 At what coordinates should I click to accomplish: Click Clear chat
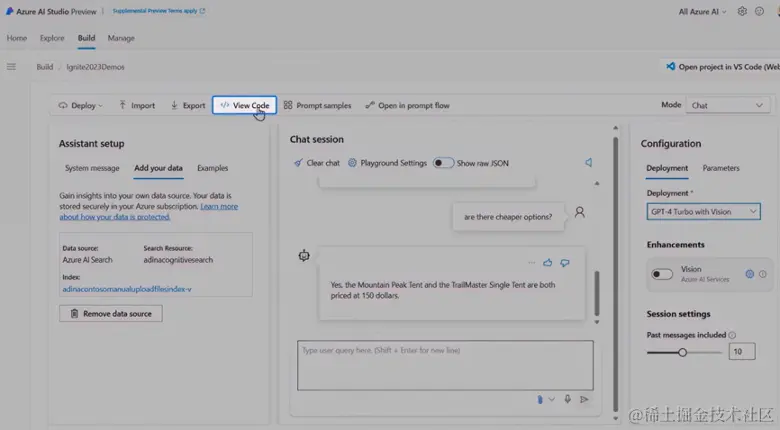(317, 163)
